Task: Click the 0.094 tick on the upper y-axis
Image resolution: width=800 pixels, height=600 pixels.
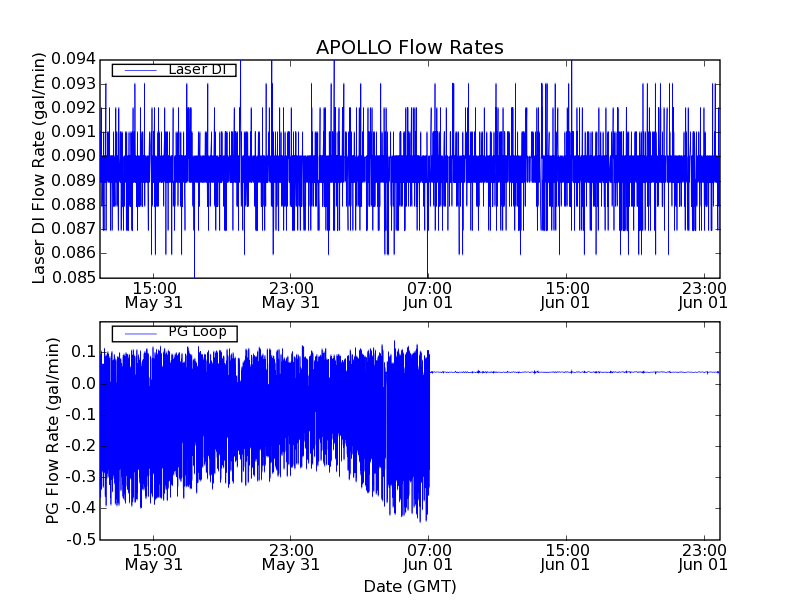Action: 73,59
